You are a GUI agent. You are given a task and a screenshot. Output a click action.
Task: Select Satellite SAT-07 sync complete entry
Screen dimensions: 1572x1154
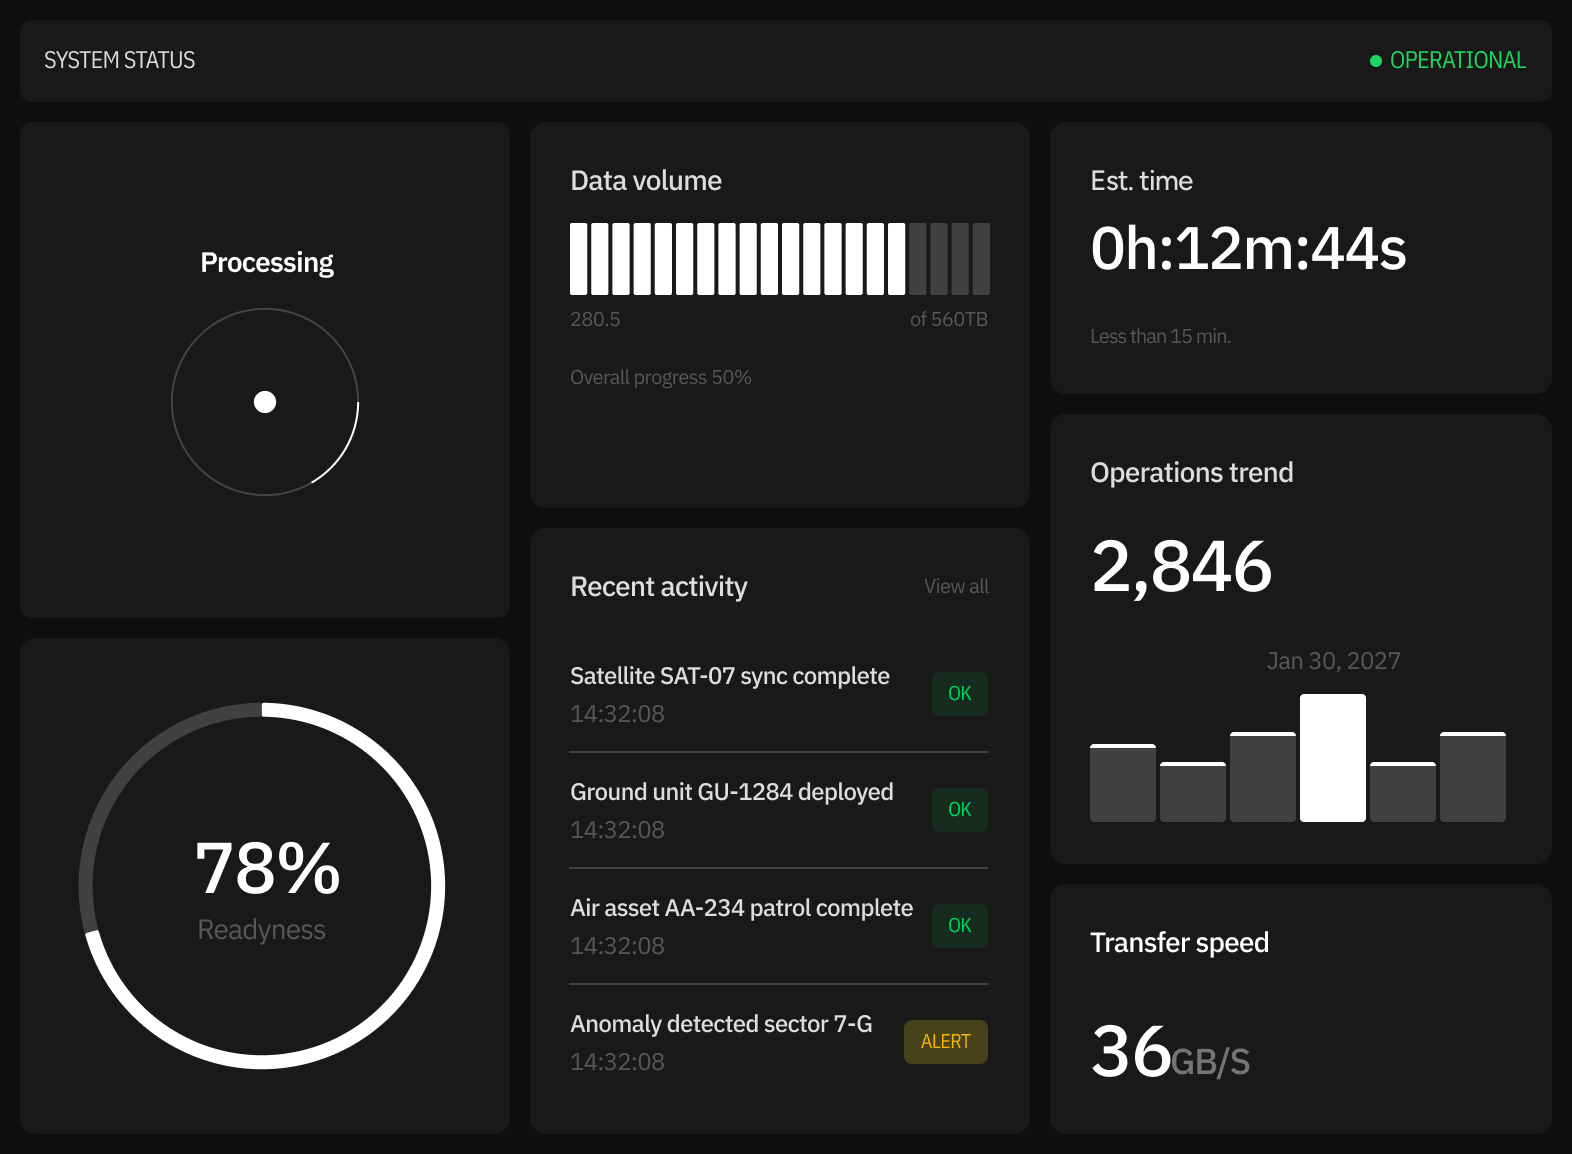[x=779, y=694]
